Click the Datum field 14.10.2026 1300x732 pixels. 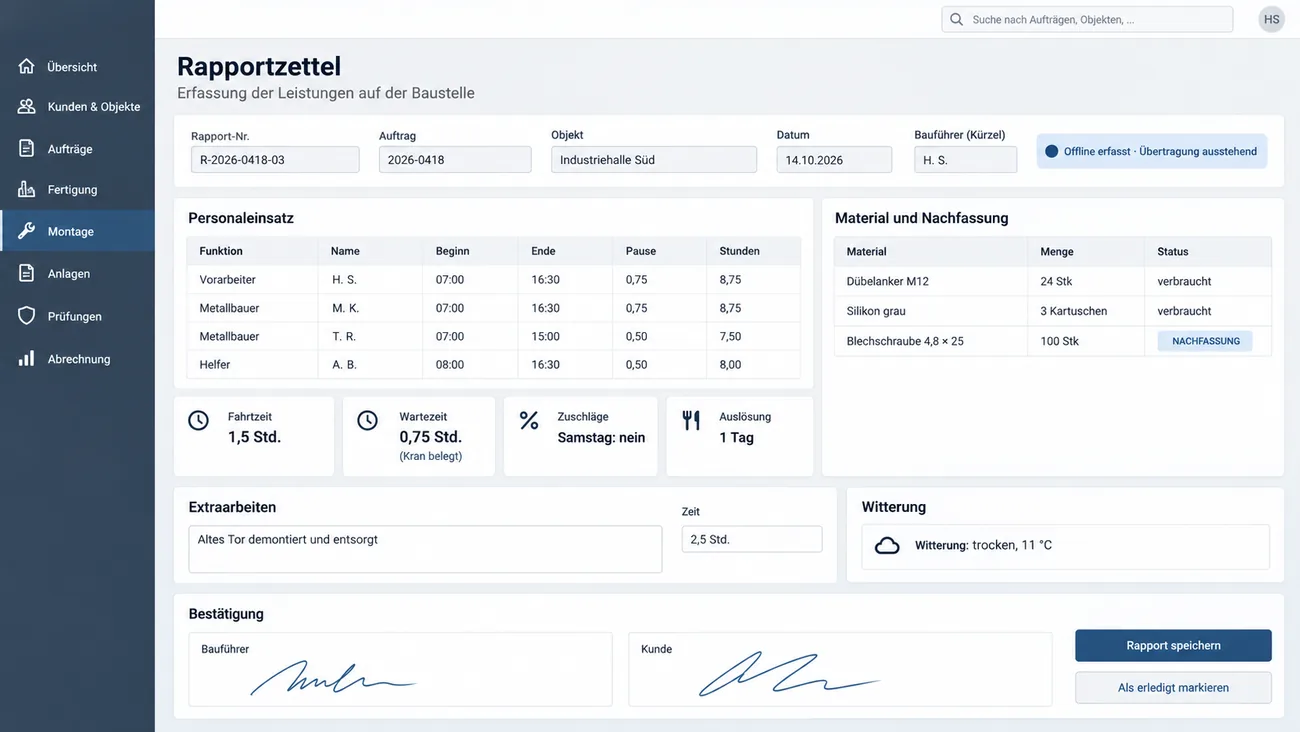[834, 160]
